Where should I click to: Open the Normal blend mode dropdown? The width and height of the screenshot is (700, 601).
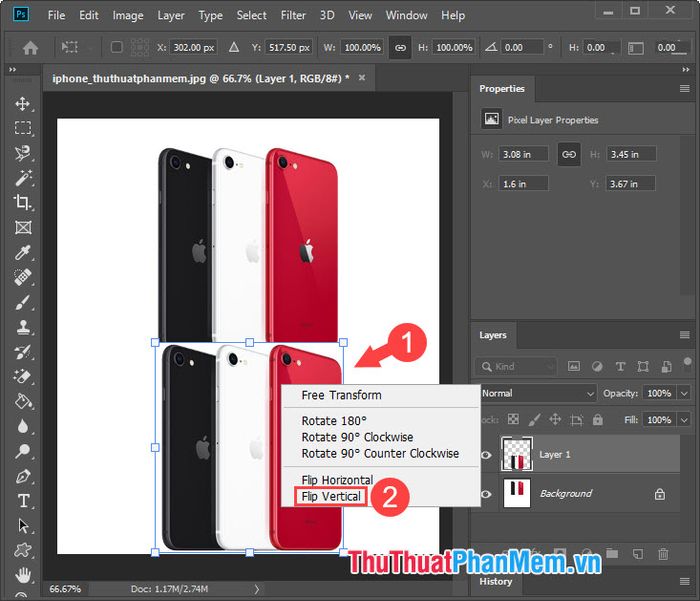[538, 393]
